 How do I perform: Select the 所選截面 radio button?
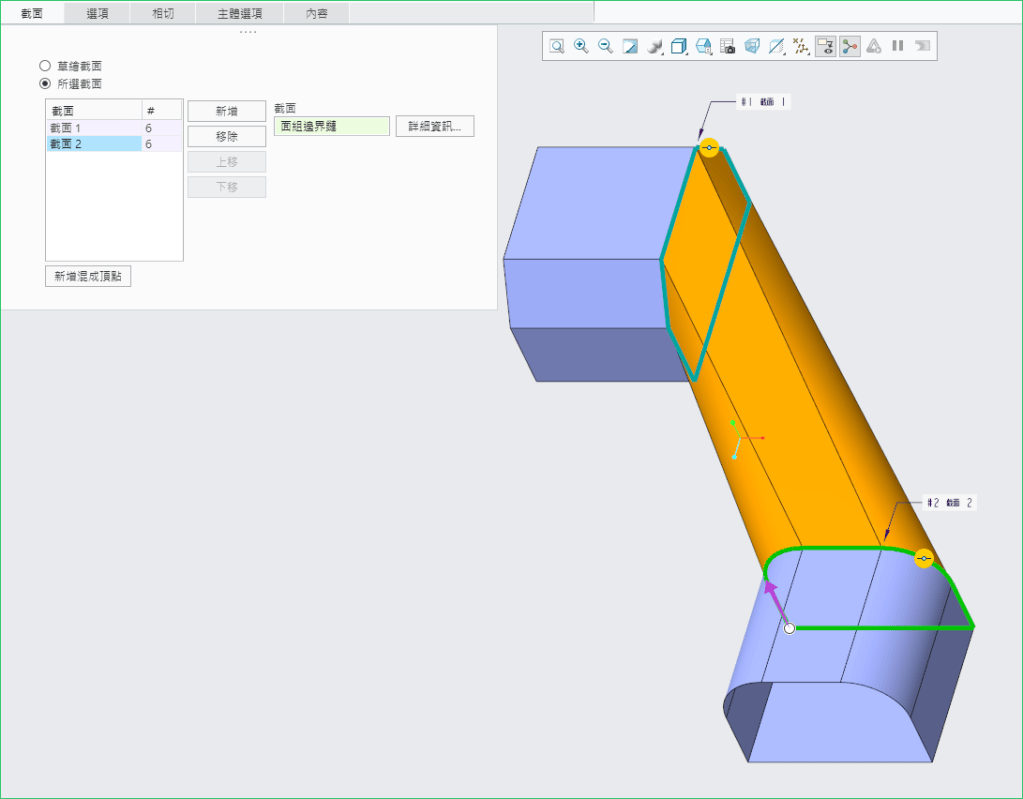pos(45,84)
